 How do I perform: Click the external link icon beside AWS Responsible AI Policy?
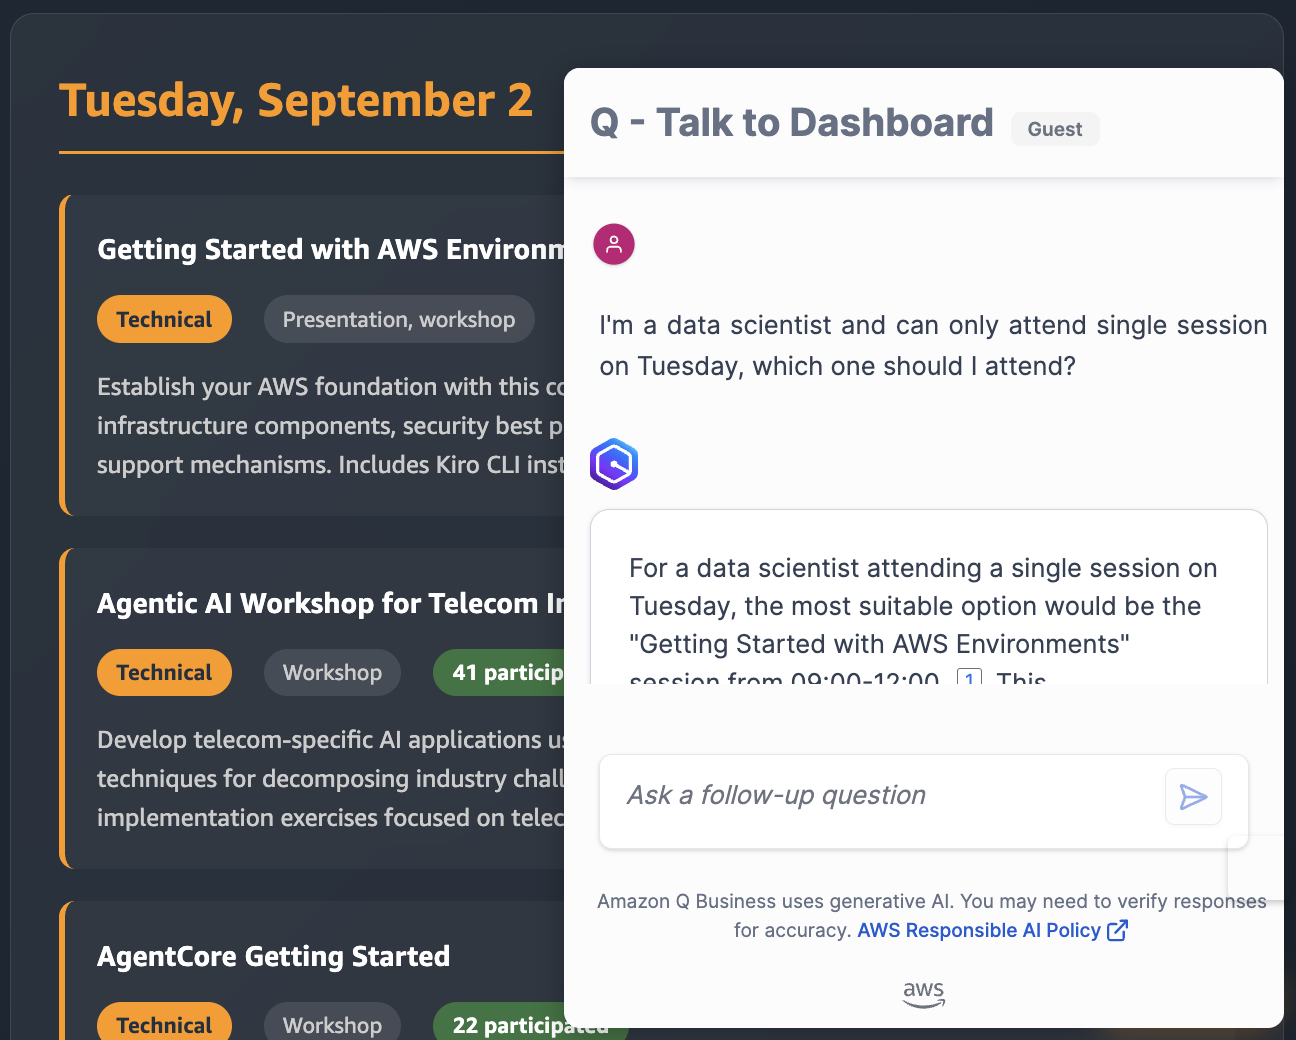(x=1117, y=930)
